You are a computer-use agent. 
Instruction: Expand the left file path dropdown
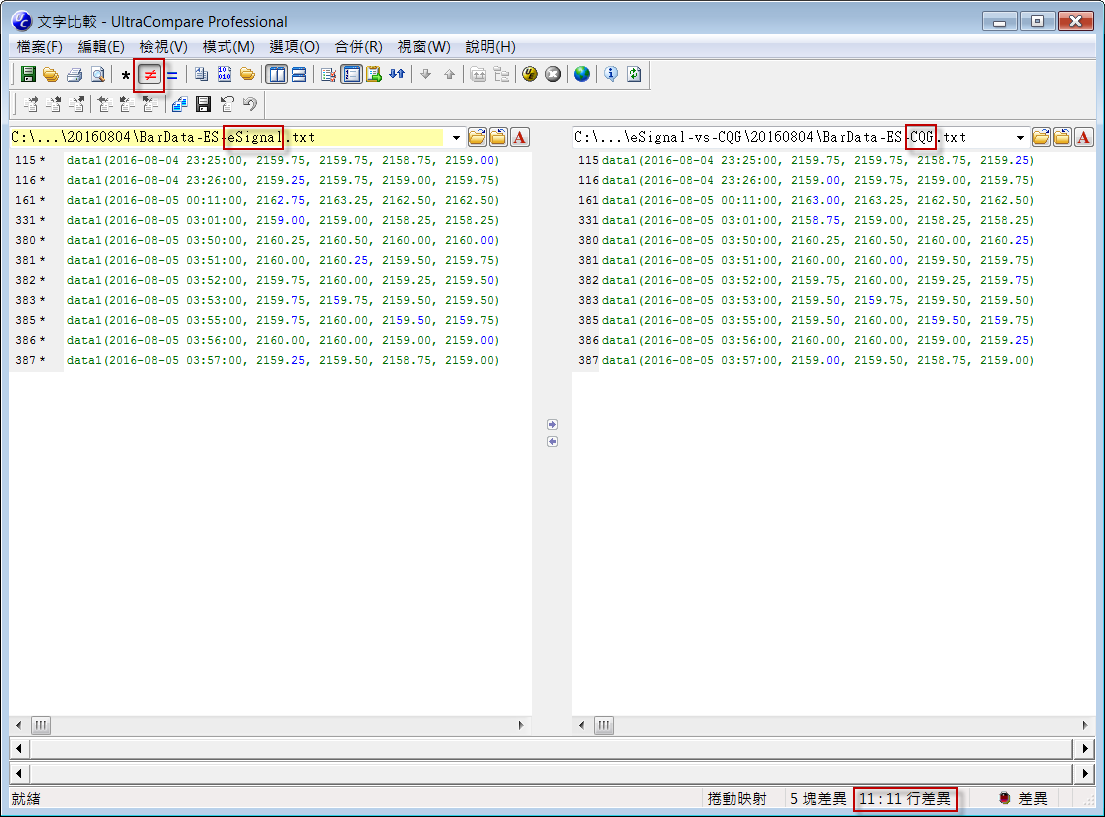[456, 137]
